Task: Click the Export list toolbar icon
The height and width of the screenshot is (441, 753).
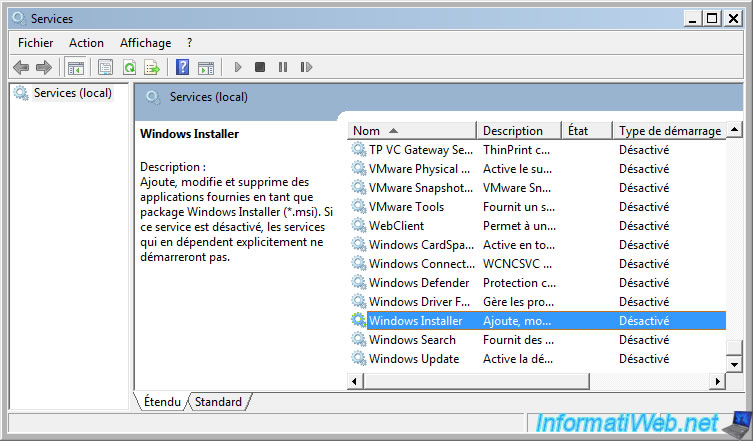Action: (152, 67)
